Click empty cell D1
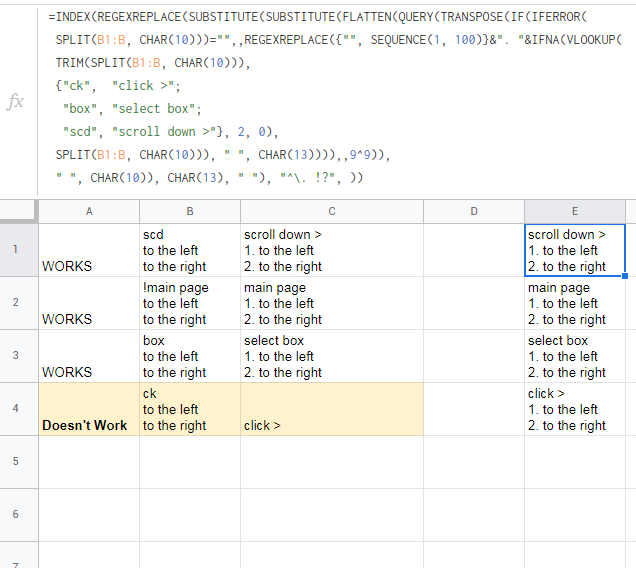 474,250
